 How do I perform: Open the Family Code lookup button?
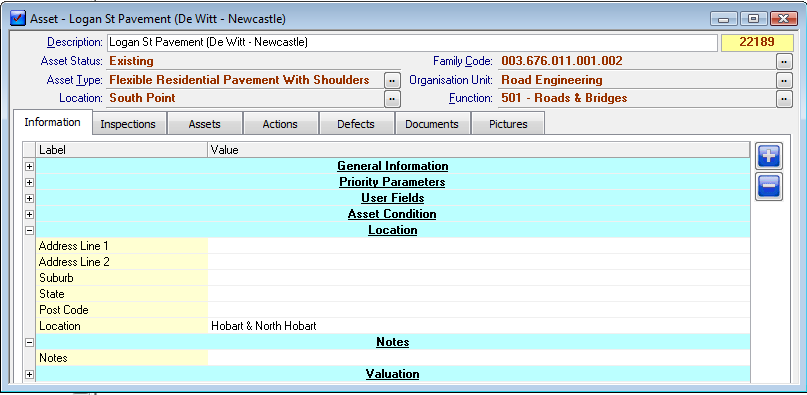(784, 62)
